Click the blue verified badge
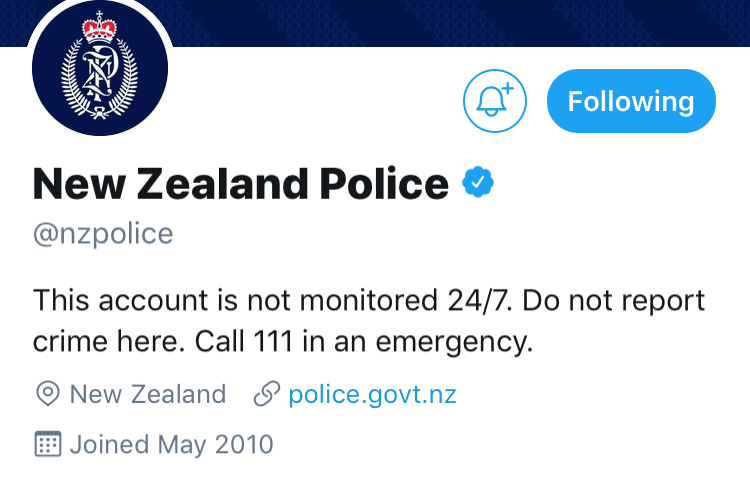The width and height of the screenshot is (750, 482). point(478,182)
